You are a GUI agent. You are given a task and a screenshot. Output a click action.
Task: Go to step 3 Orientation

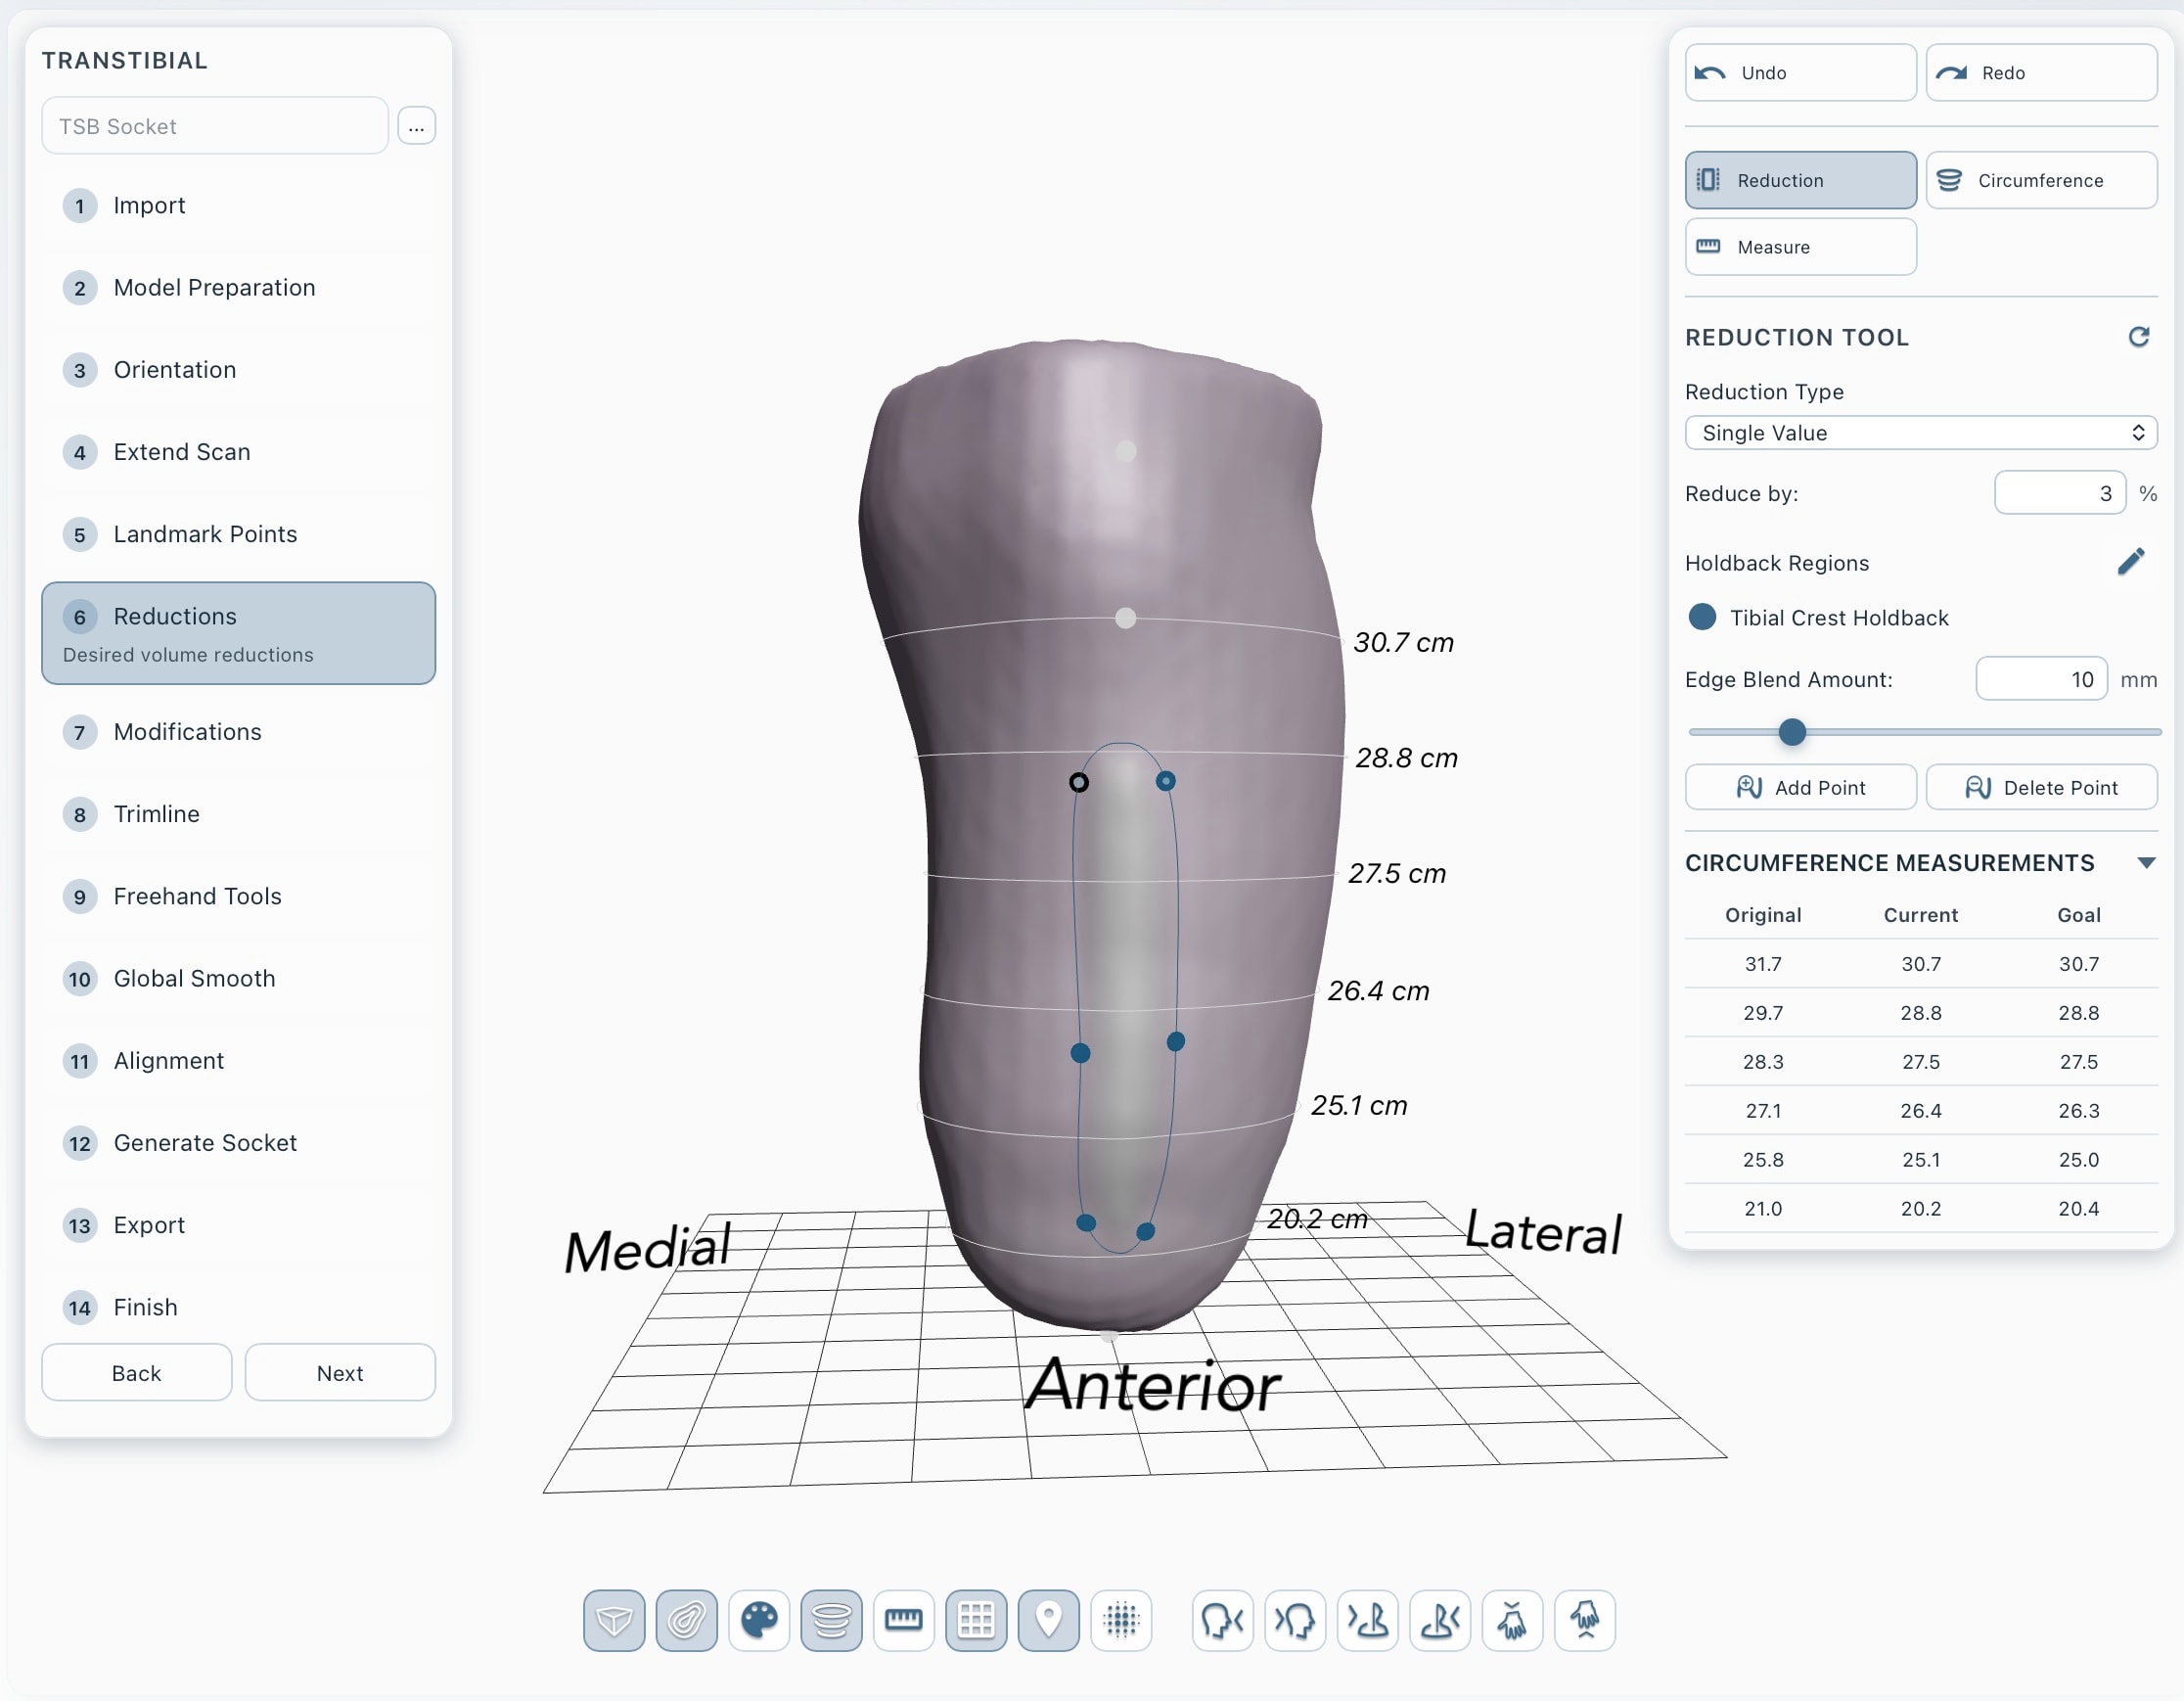coord(238,370)
